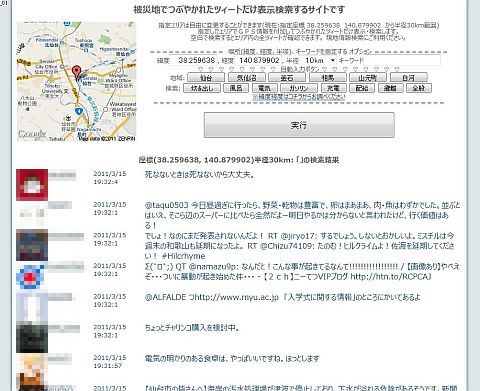Open the blue-and-red circle avatar
Image resolution: width=480 pixels, height=391 pixels.
31,276
